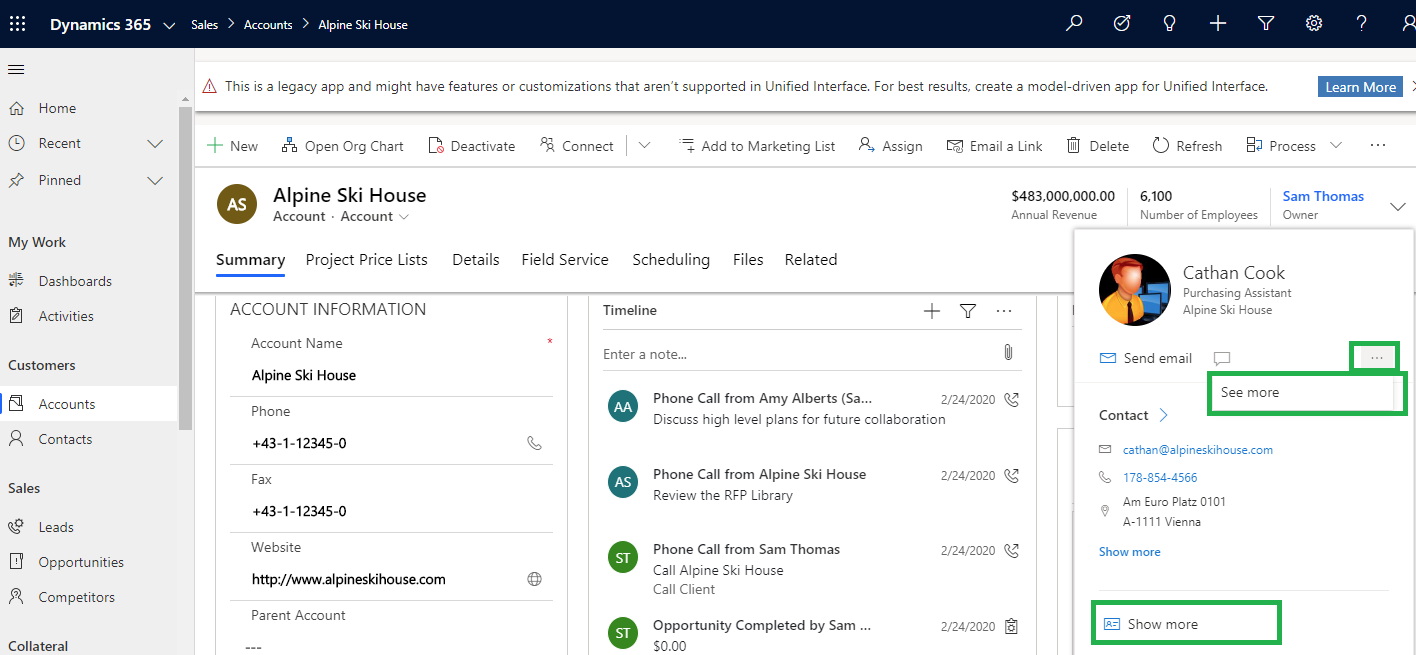The width and height of the screenshot is (1416, 655).
Task: Click the plus quick create icon in top bar
Action: [1218, 24]
